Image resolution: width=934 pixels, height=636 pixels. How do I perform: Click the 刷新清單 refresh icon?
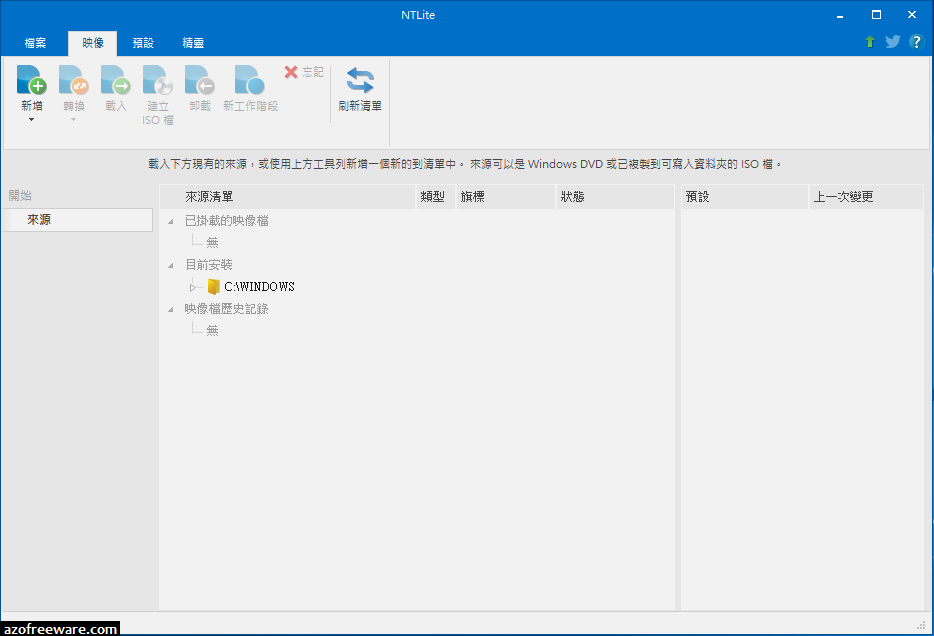pyautogui.click(x=360, y=80)
